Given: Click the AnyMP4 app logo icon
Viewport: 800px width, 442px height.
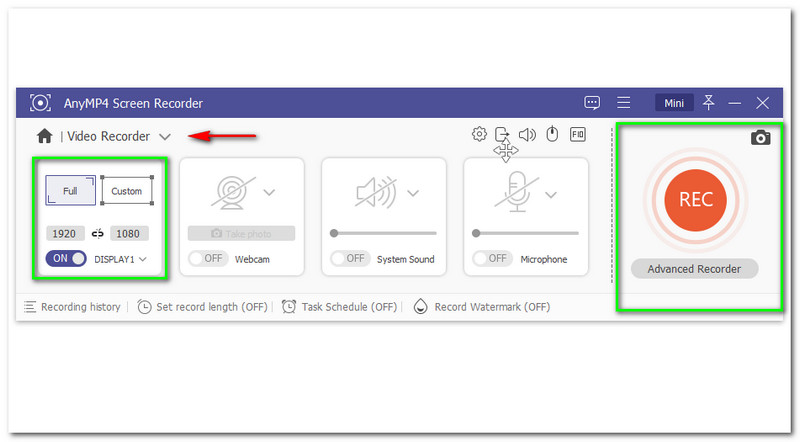Looking at the screenshot, I should [40, 103].
